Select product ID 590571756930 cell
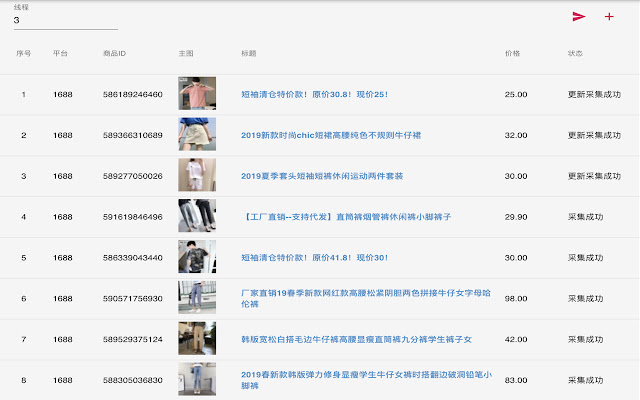This screenshot has width=640, height=400. pyautogui.click(x=133, y=298)
